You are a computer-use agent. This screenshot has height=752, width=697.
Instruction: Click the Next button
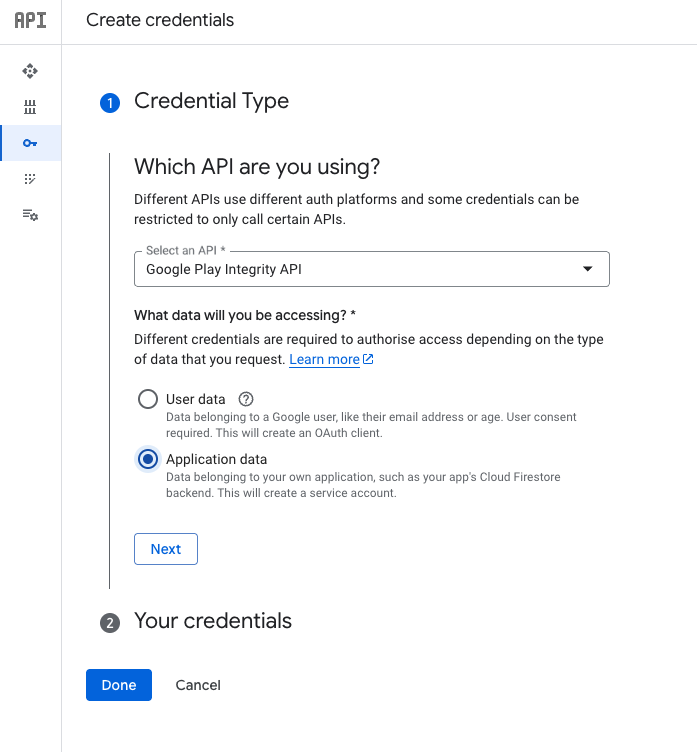(x=166, y=549)
